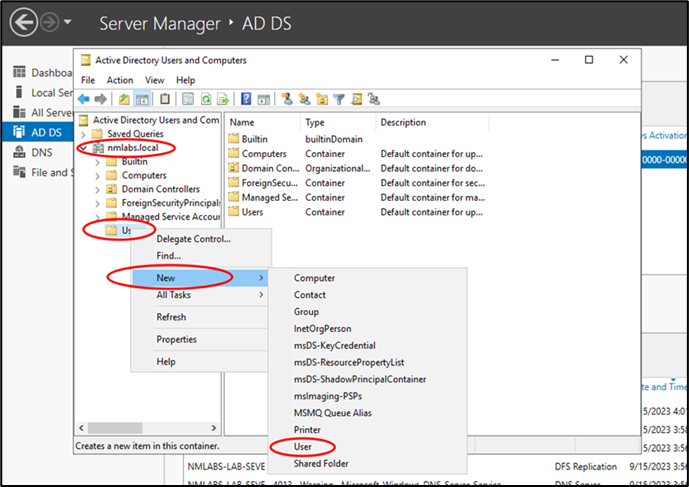Click the gray Forward arrow in ADUC toolbar
Viewport: 689px width, 487px height.
pos(101,99)
